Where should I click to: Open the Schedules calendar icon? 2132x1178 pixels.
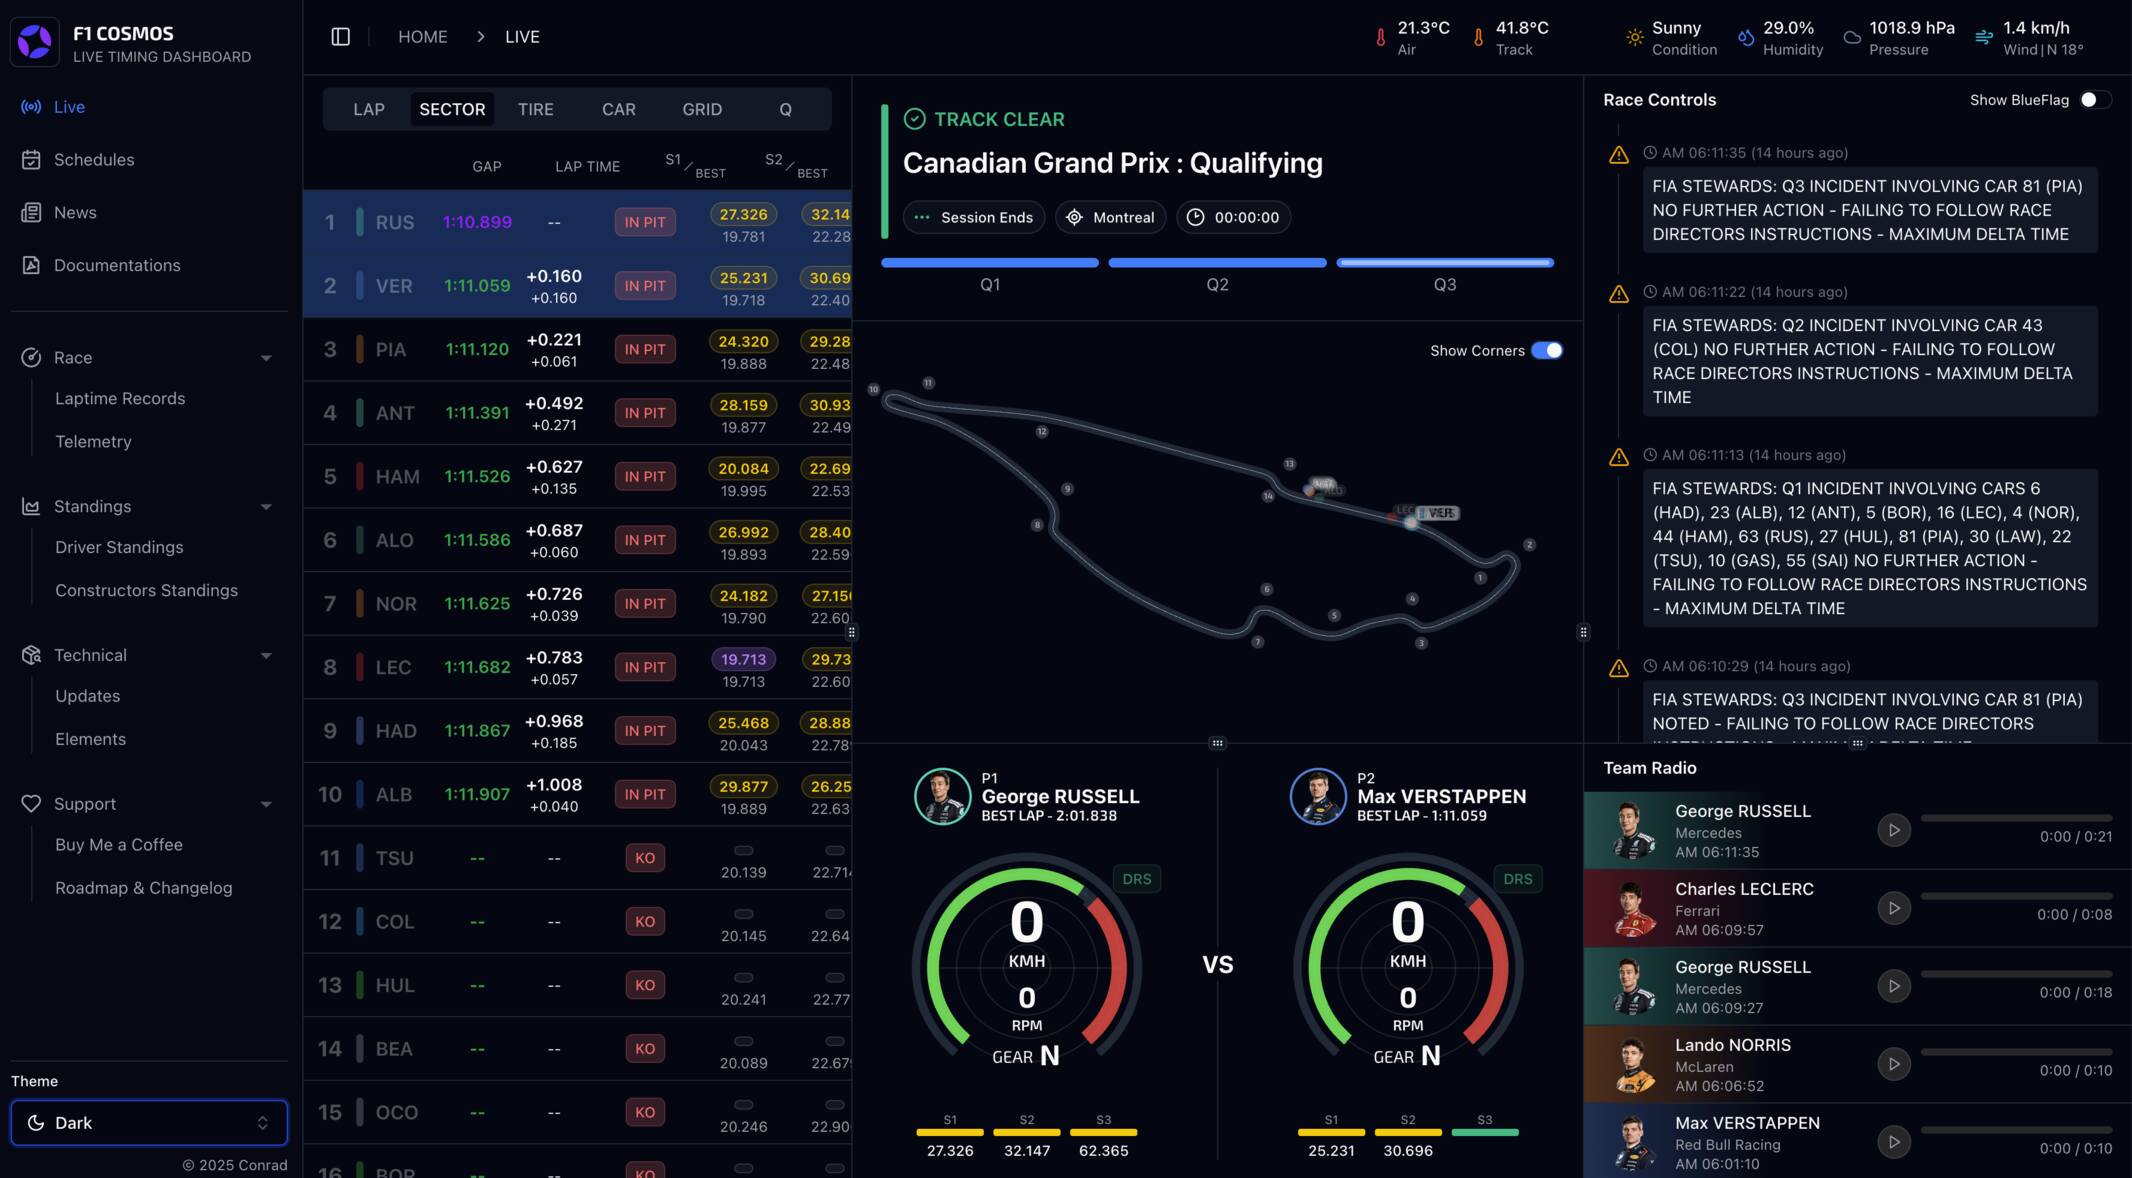pos(31,160)
